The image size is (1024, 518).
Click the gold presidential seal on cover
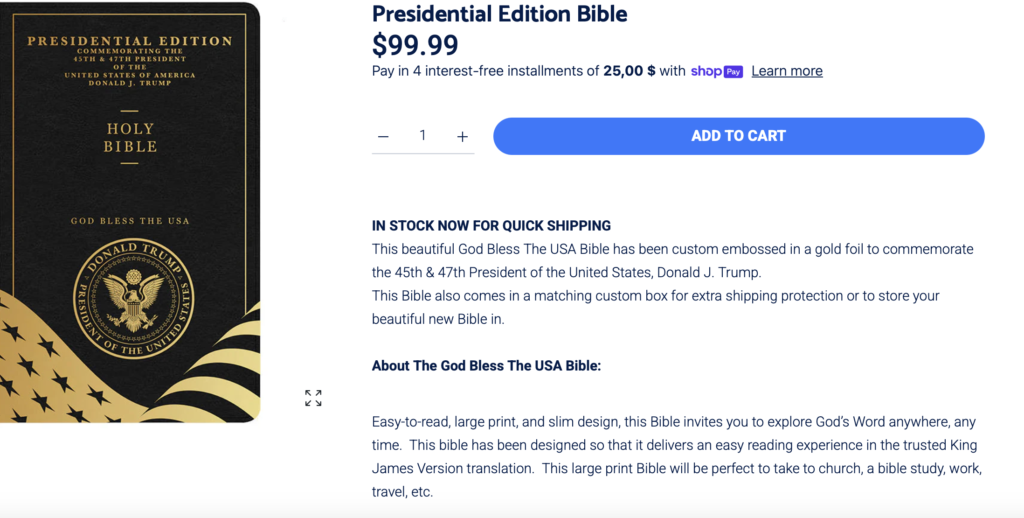pos(134,297)
